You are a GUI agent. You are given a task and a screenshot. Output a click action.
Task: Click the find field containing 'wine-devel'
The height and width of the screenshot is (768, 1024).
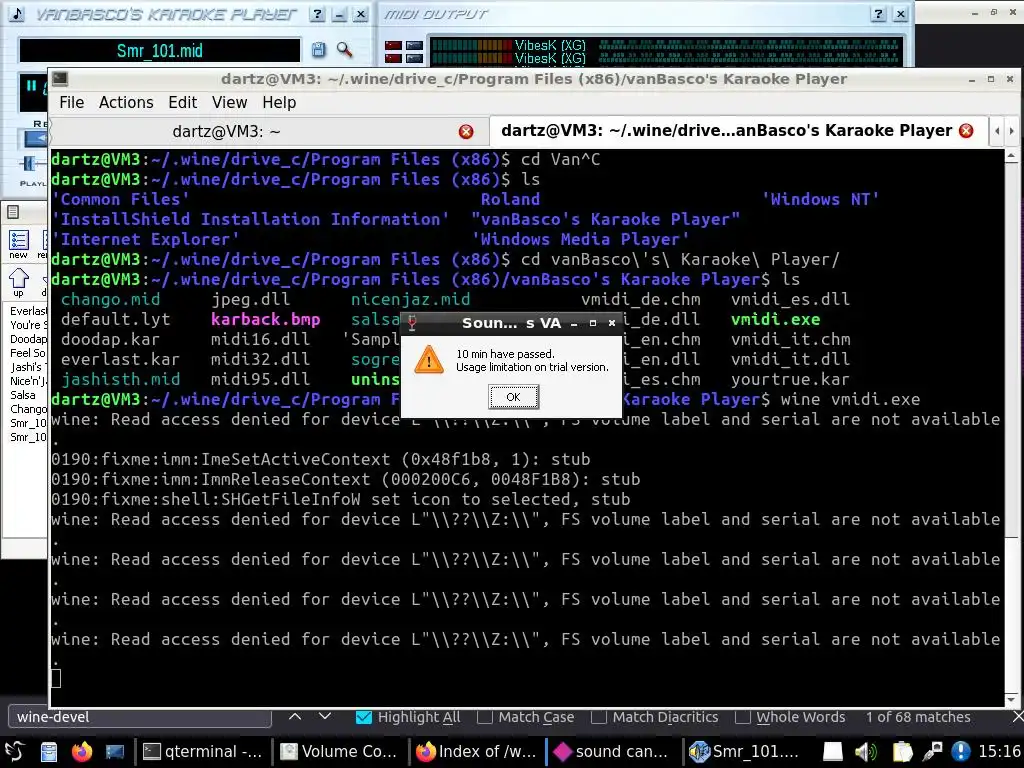point(140,717)
